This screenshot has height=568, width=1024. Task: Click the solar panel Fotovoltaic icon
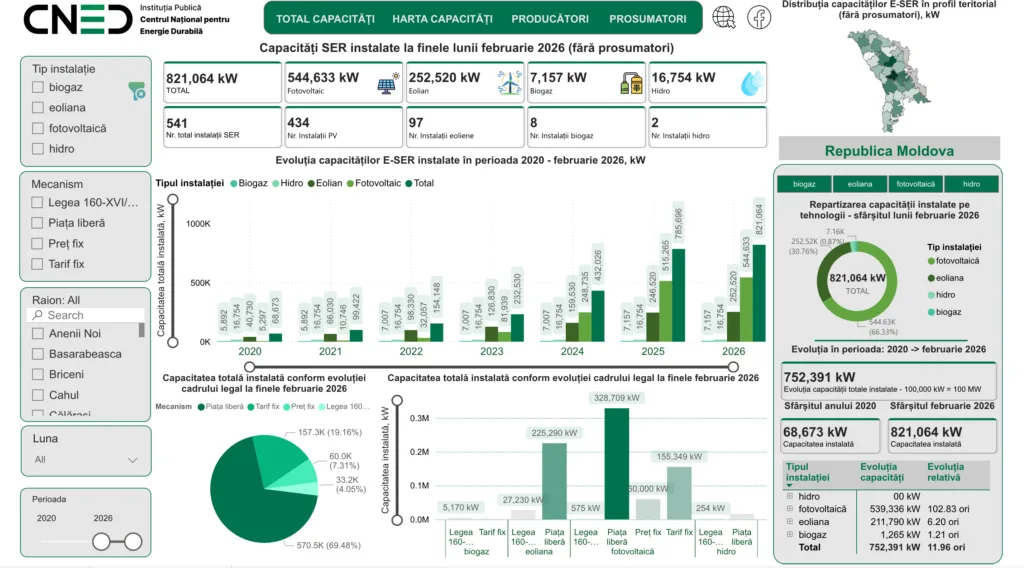(386, 84)
